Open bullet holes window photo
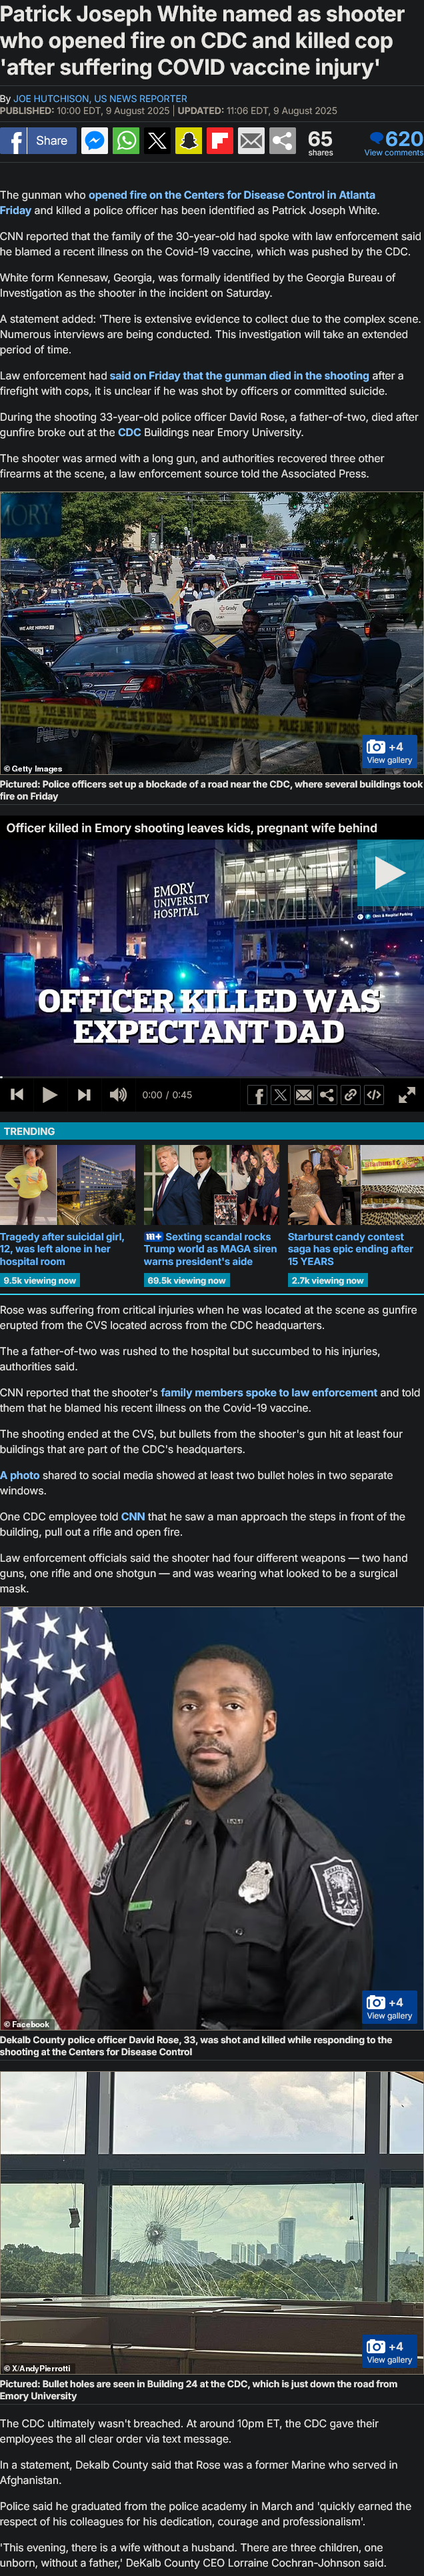This screenshot has width=424, height=2576. (212, 2223)
